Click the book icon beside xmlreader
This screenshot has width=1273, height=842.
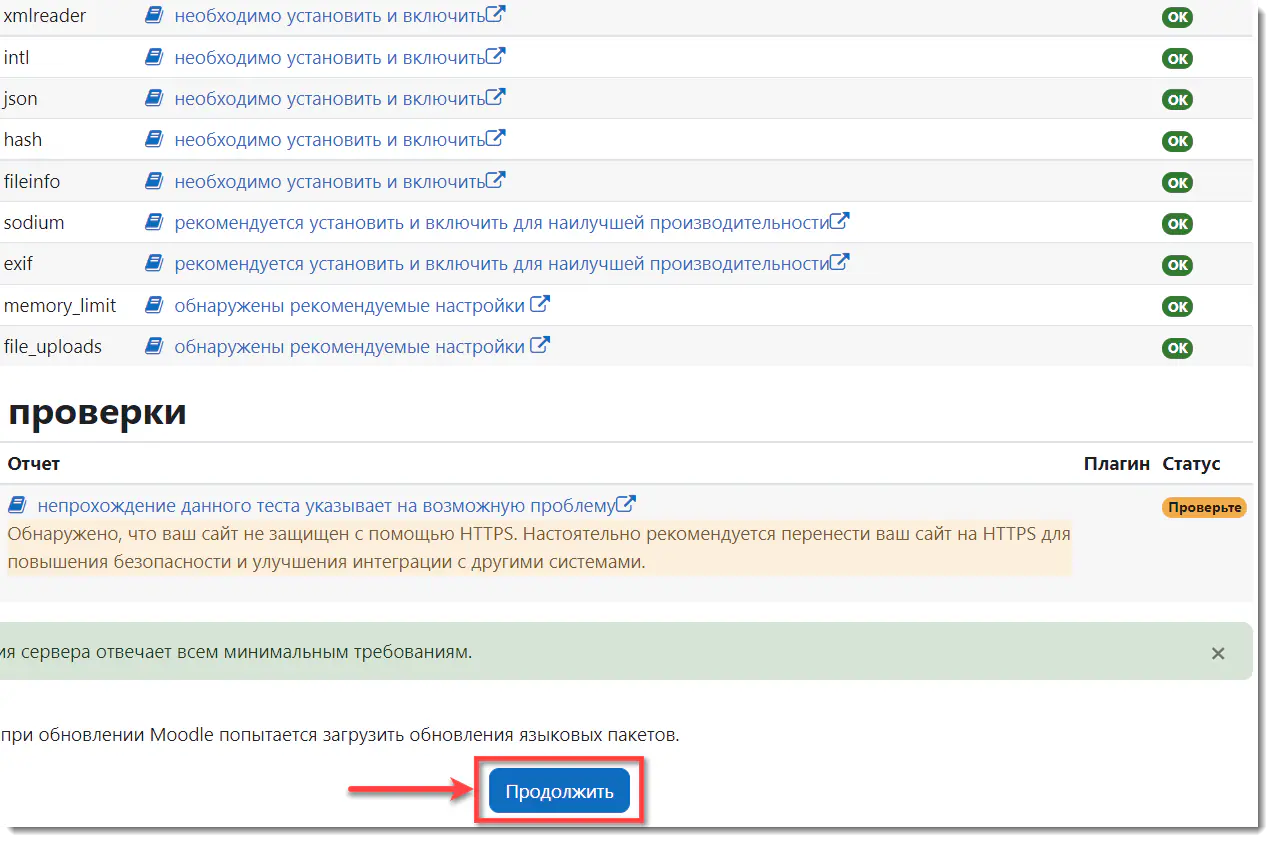click(x=153, y=16)
